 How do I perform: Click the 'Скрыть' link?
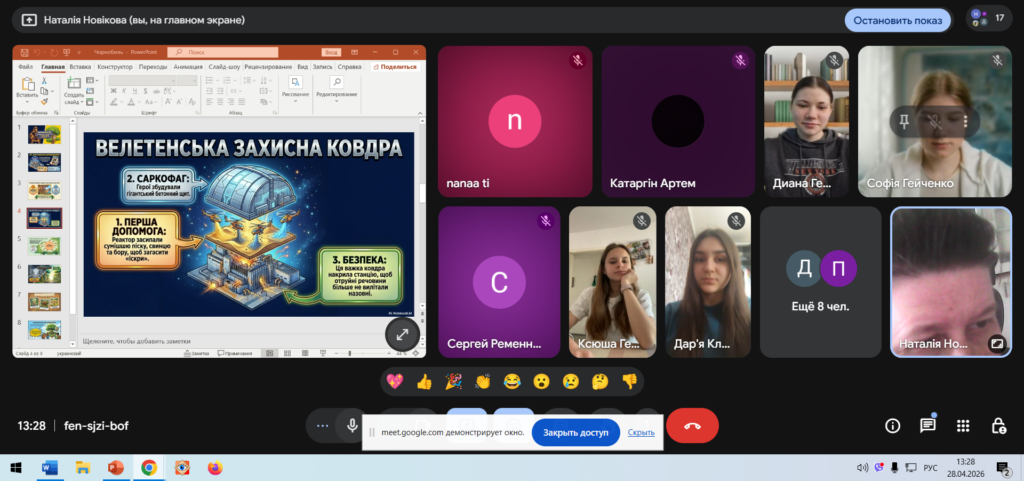pos(641,432)
